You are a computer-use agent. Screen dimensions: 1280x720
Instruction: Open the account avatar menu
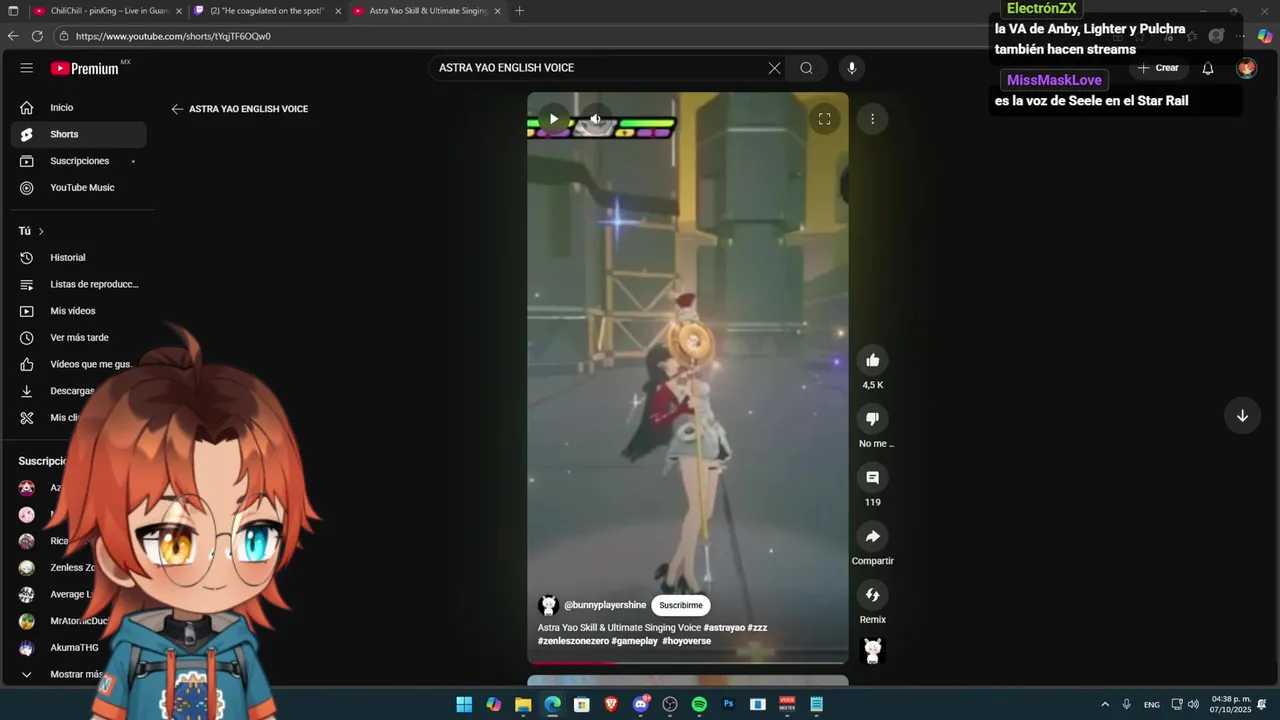[1246, 68]
